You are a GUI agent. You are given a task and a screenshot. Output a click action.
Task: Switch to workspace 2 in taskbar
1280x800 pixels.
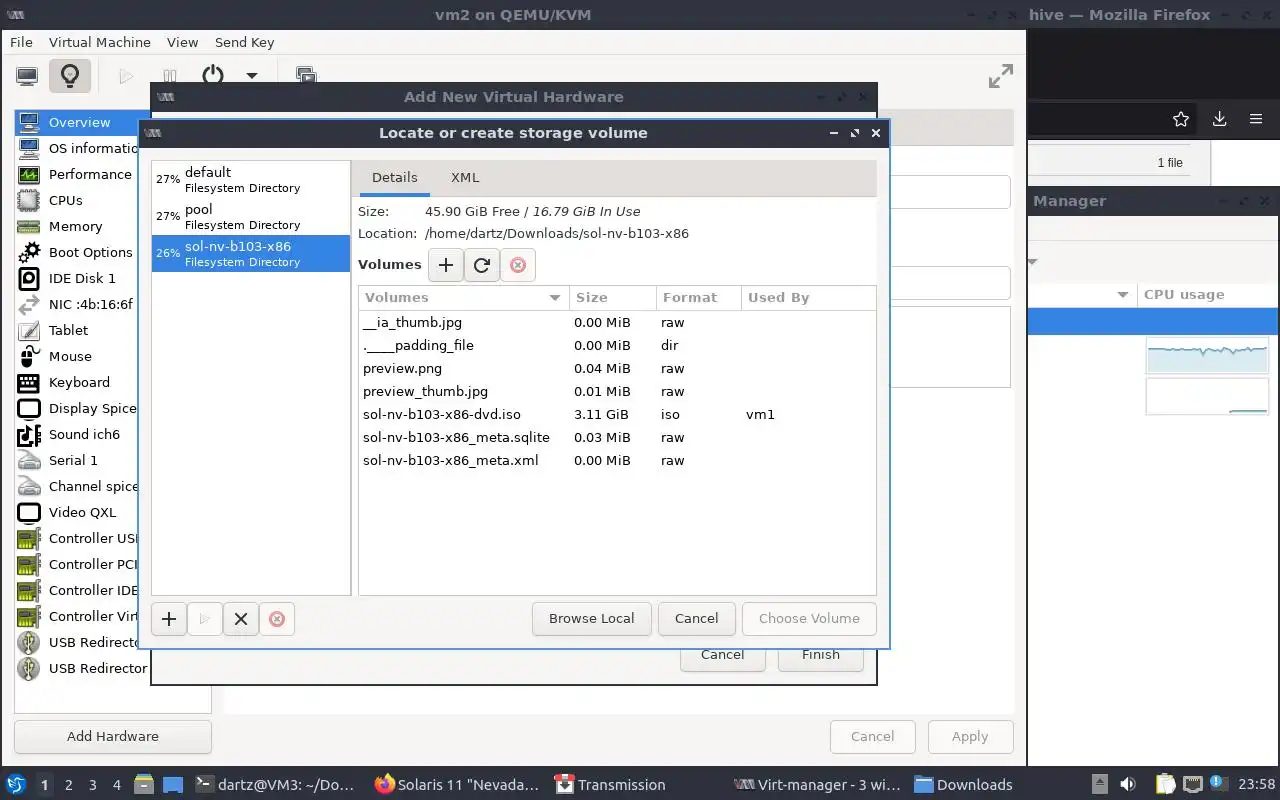click(x=68, y=785)
